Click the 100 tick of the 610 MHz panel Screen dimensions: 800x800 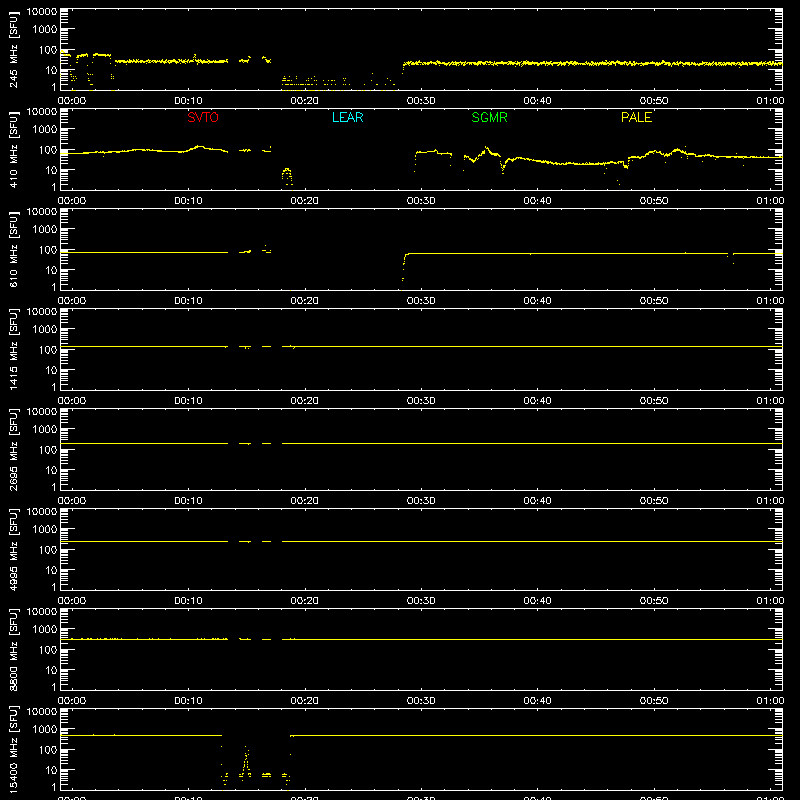click(x=49, y=250)
